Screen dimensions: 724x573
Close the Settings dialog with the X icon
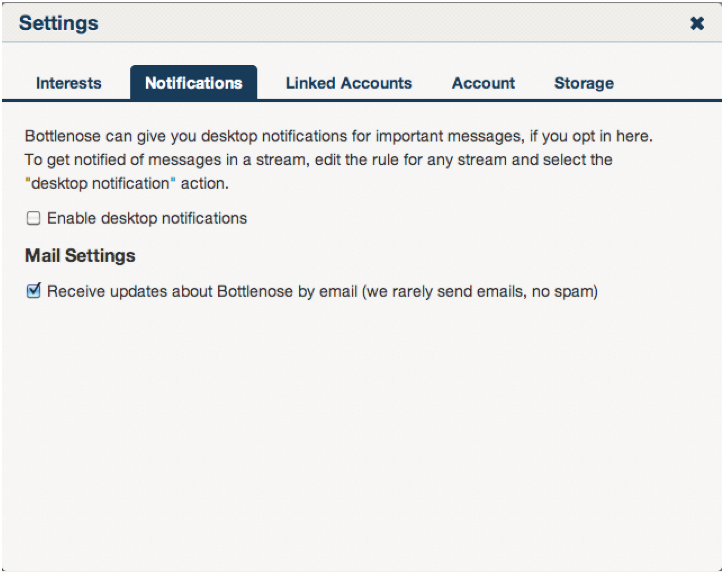(x=697, y=23)
